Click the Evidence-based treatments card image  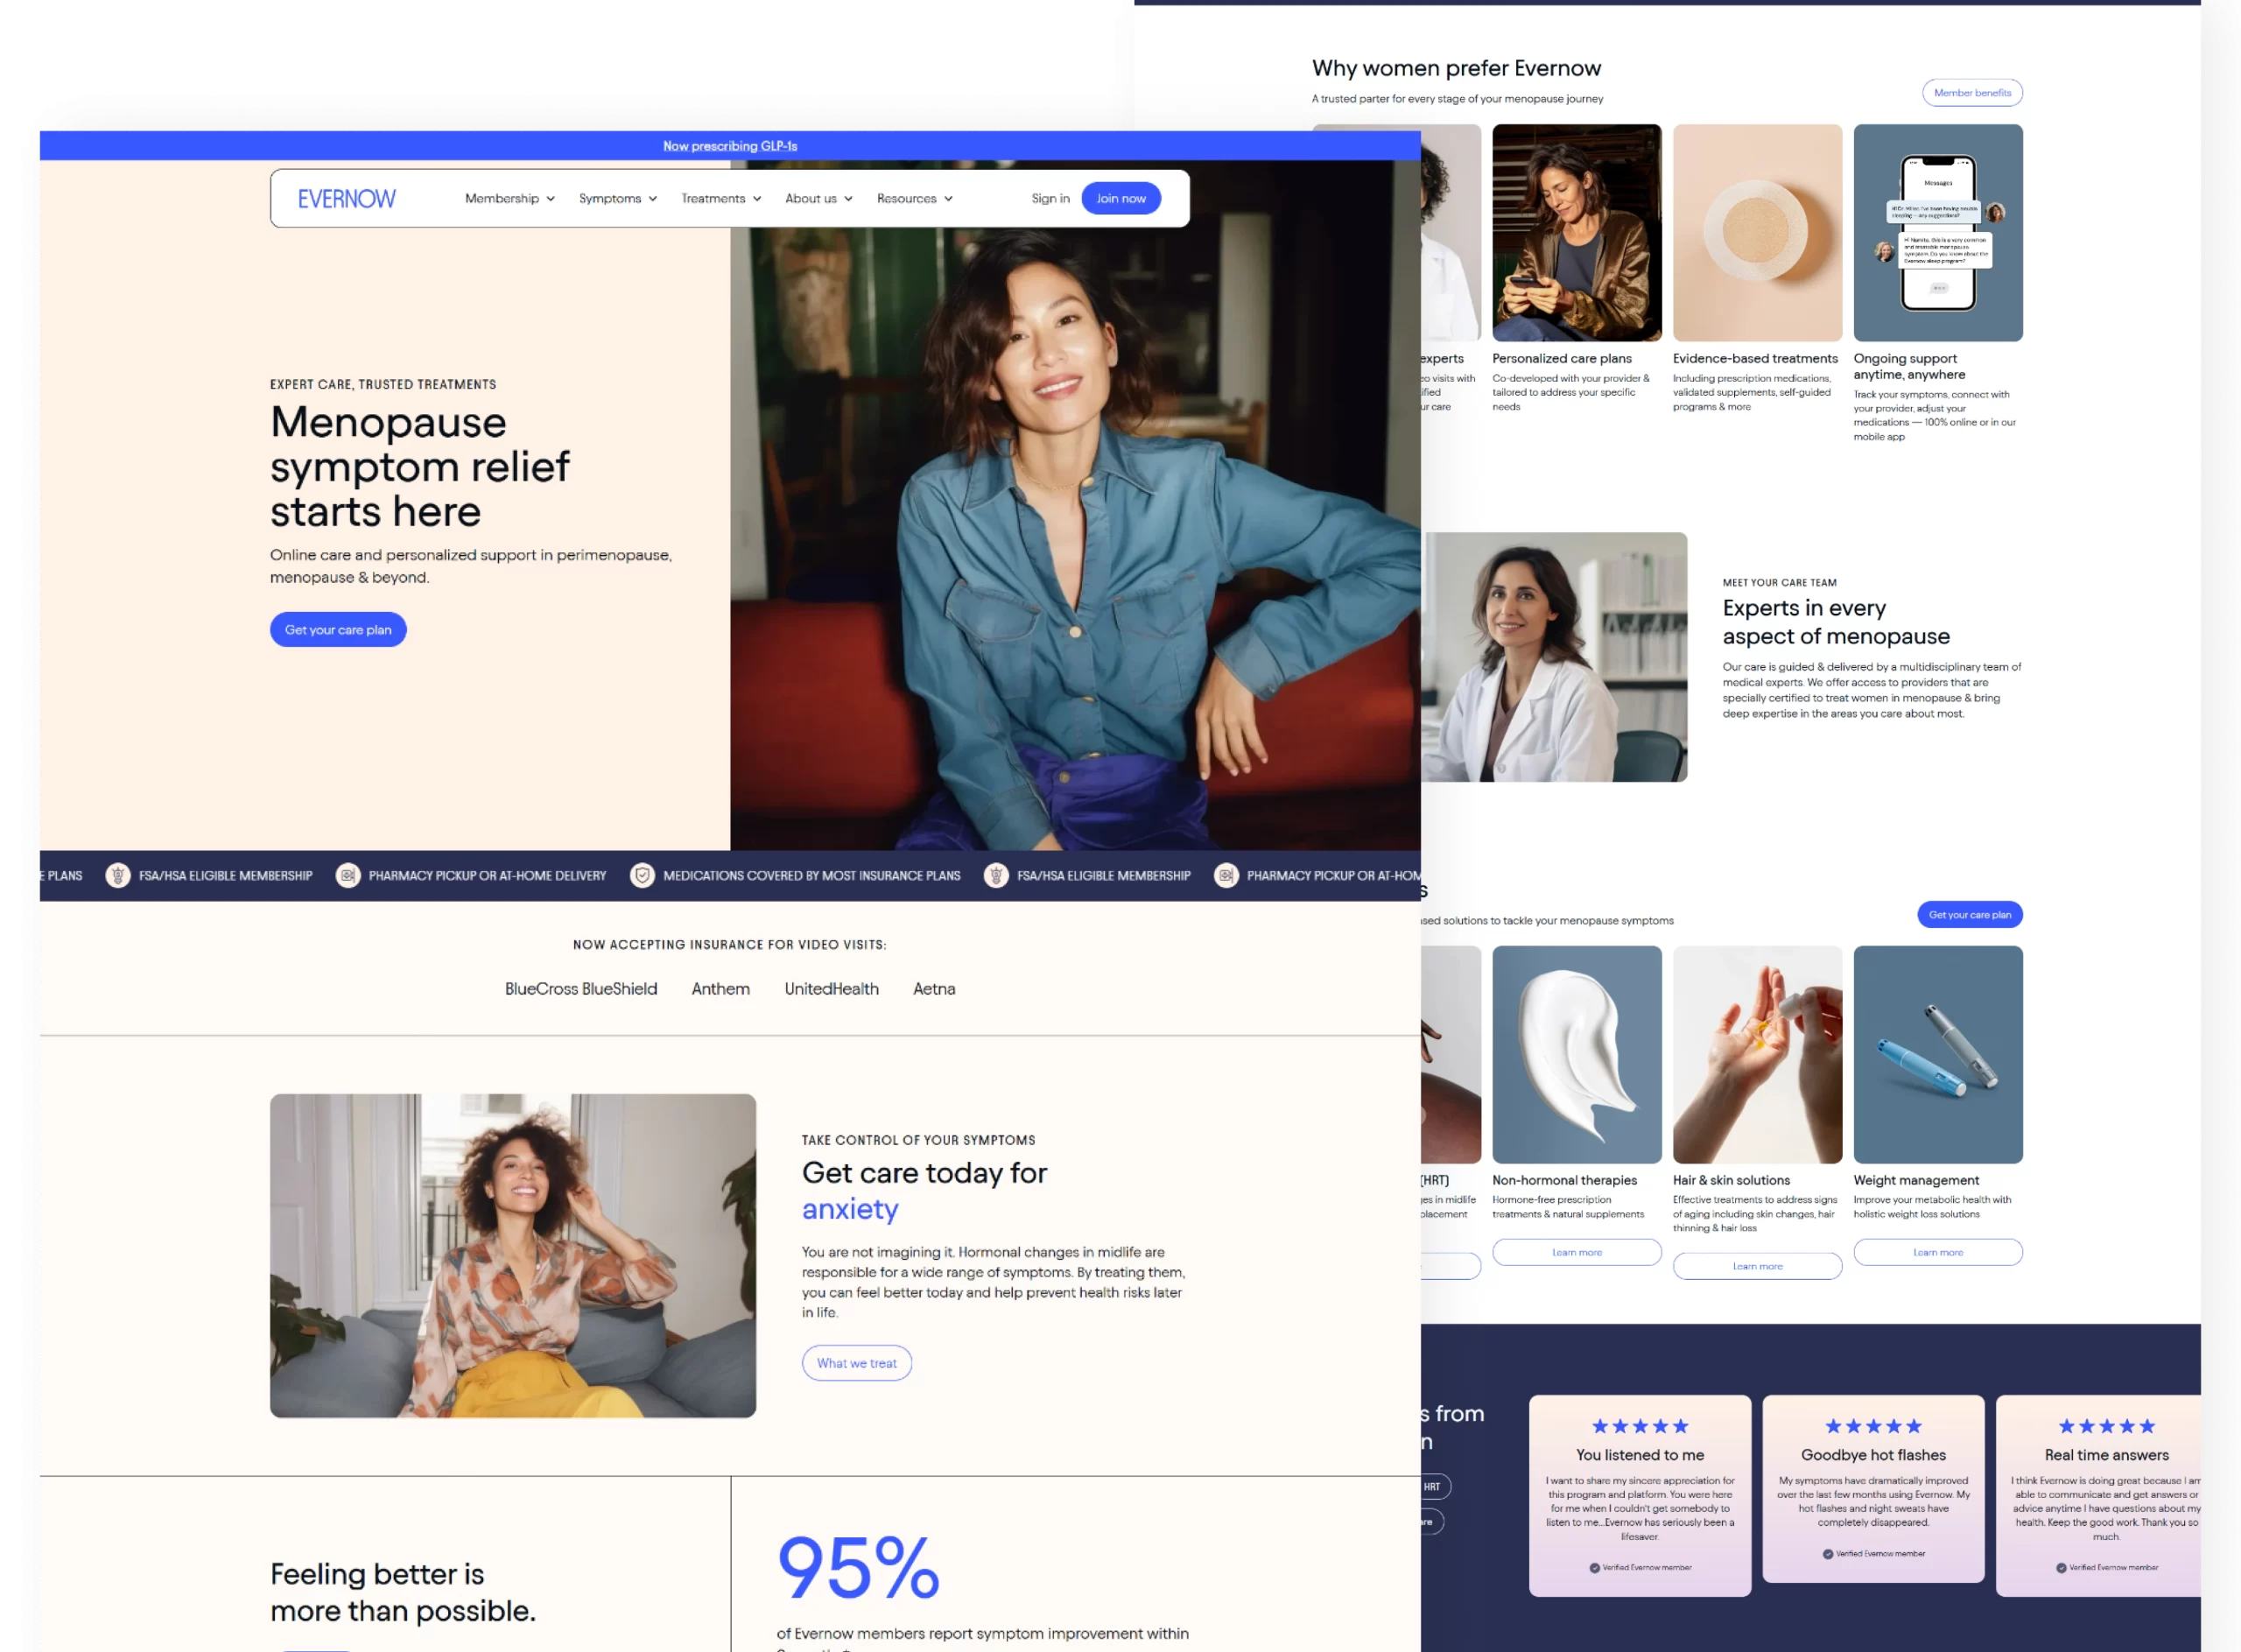pyautogui.click(x=1756, y=233)
